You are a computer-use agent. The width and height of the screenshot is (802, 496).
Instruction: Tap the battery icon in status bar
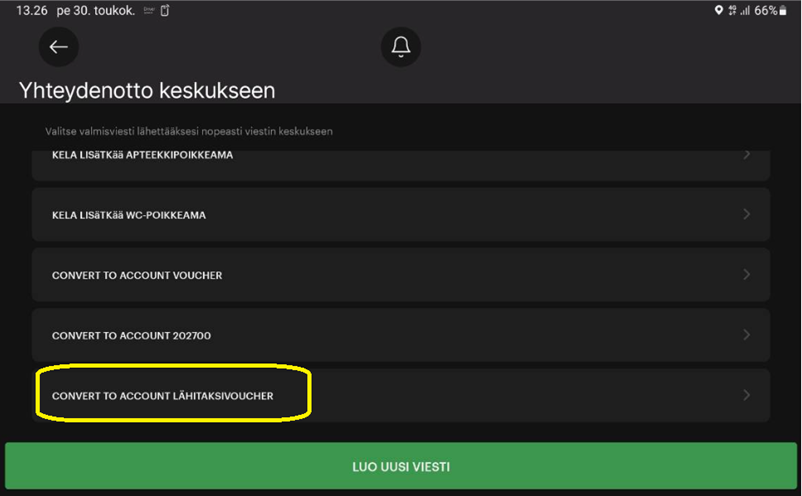[x=784, y=10]
